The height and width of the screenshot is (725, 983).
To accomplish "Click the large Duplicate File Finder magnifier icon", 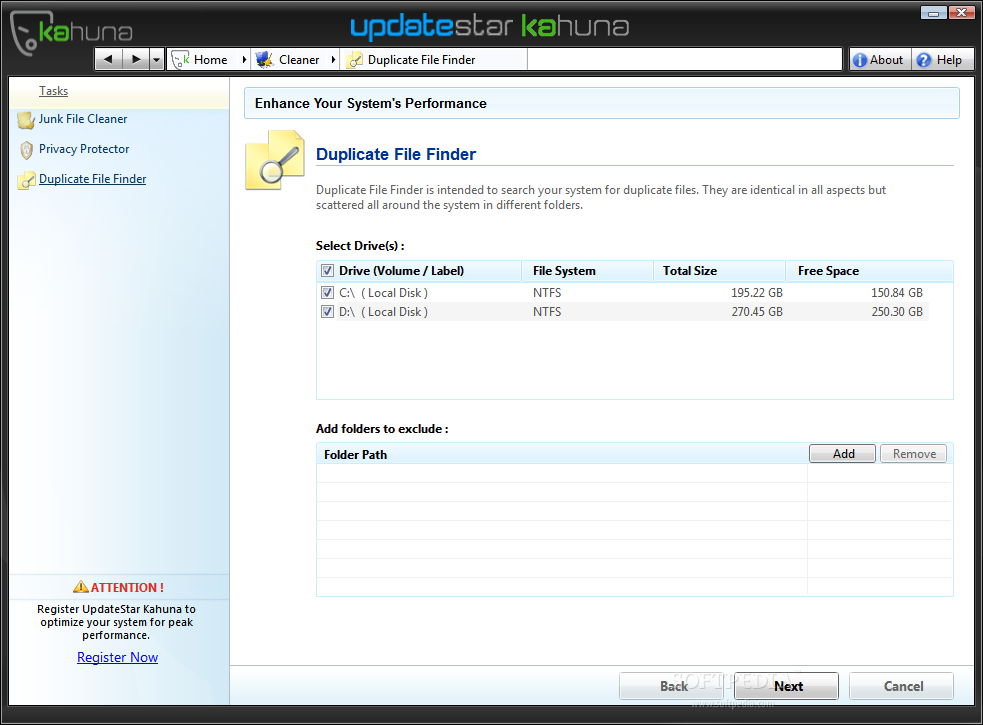I will pos(275,160).
